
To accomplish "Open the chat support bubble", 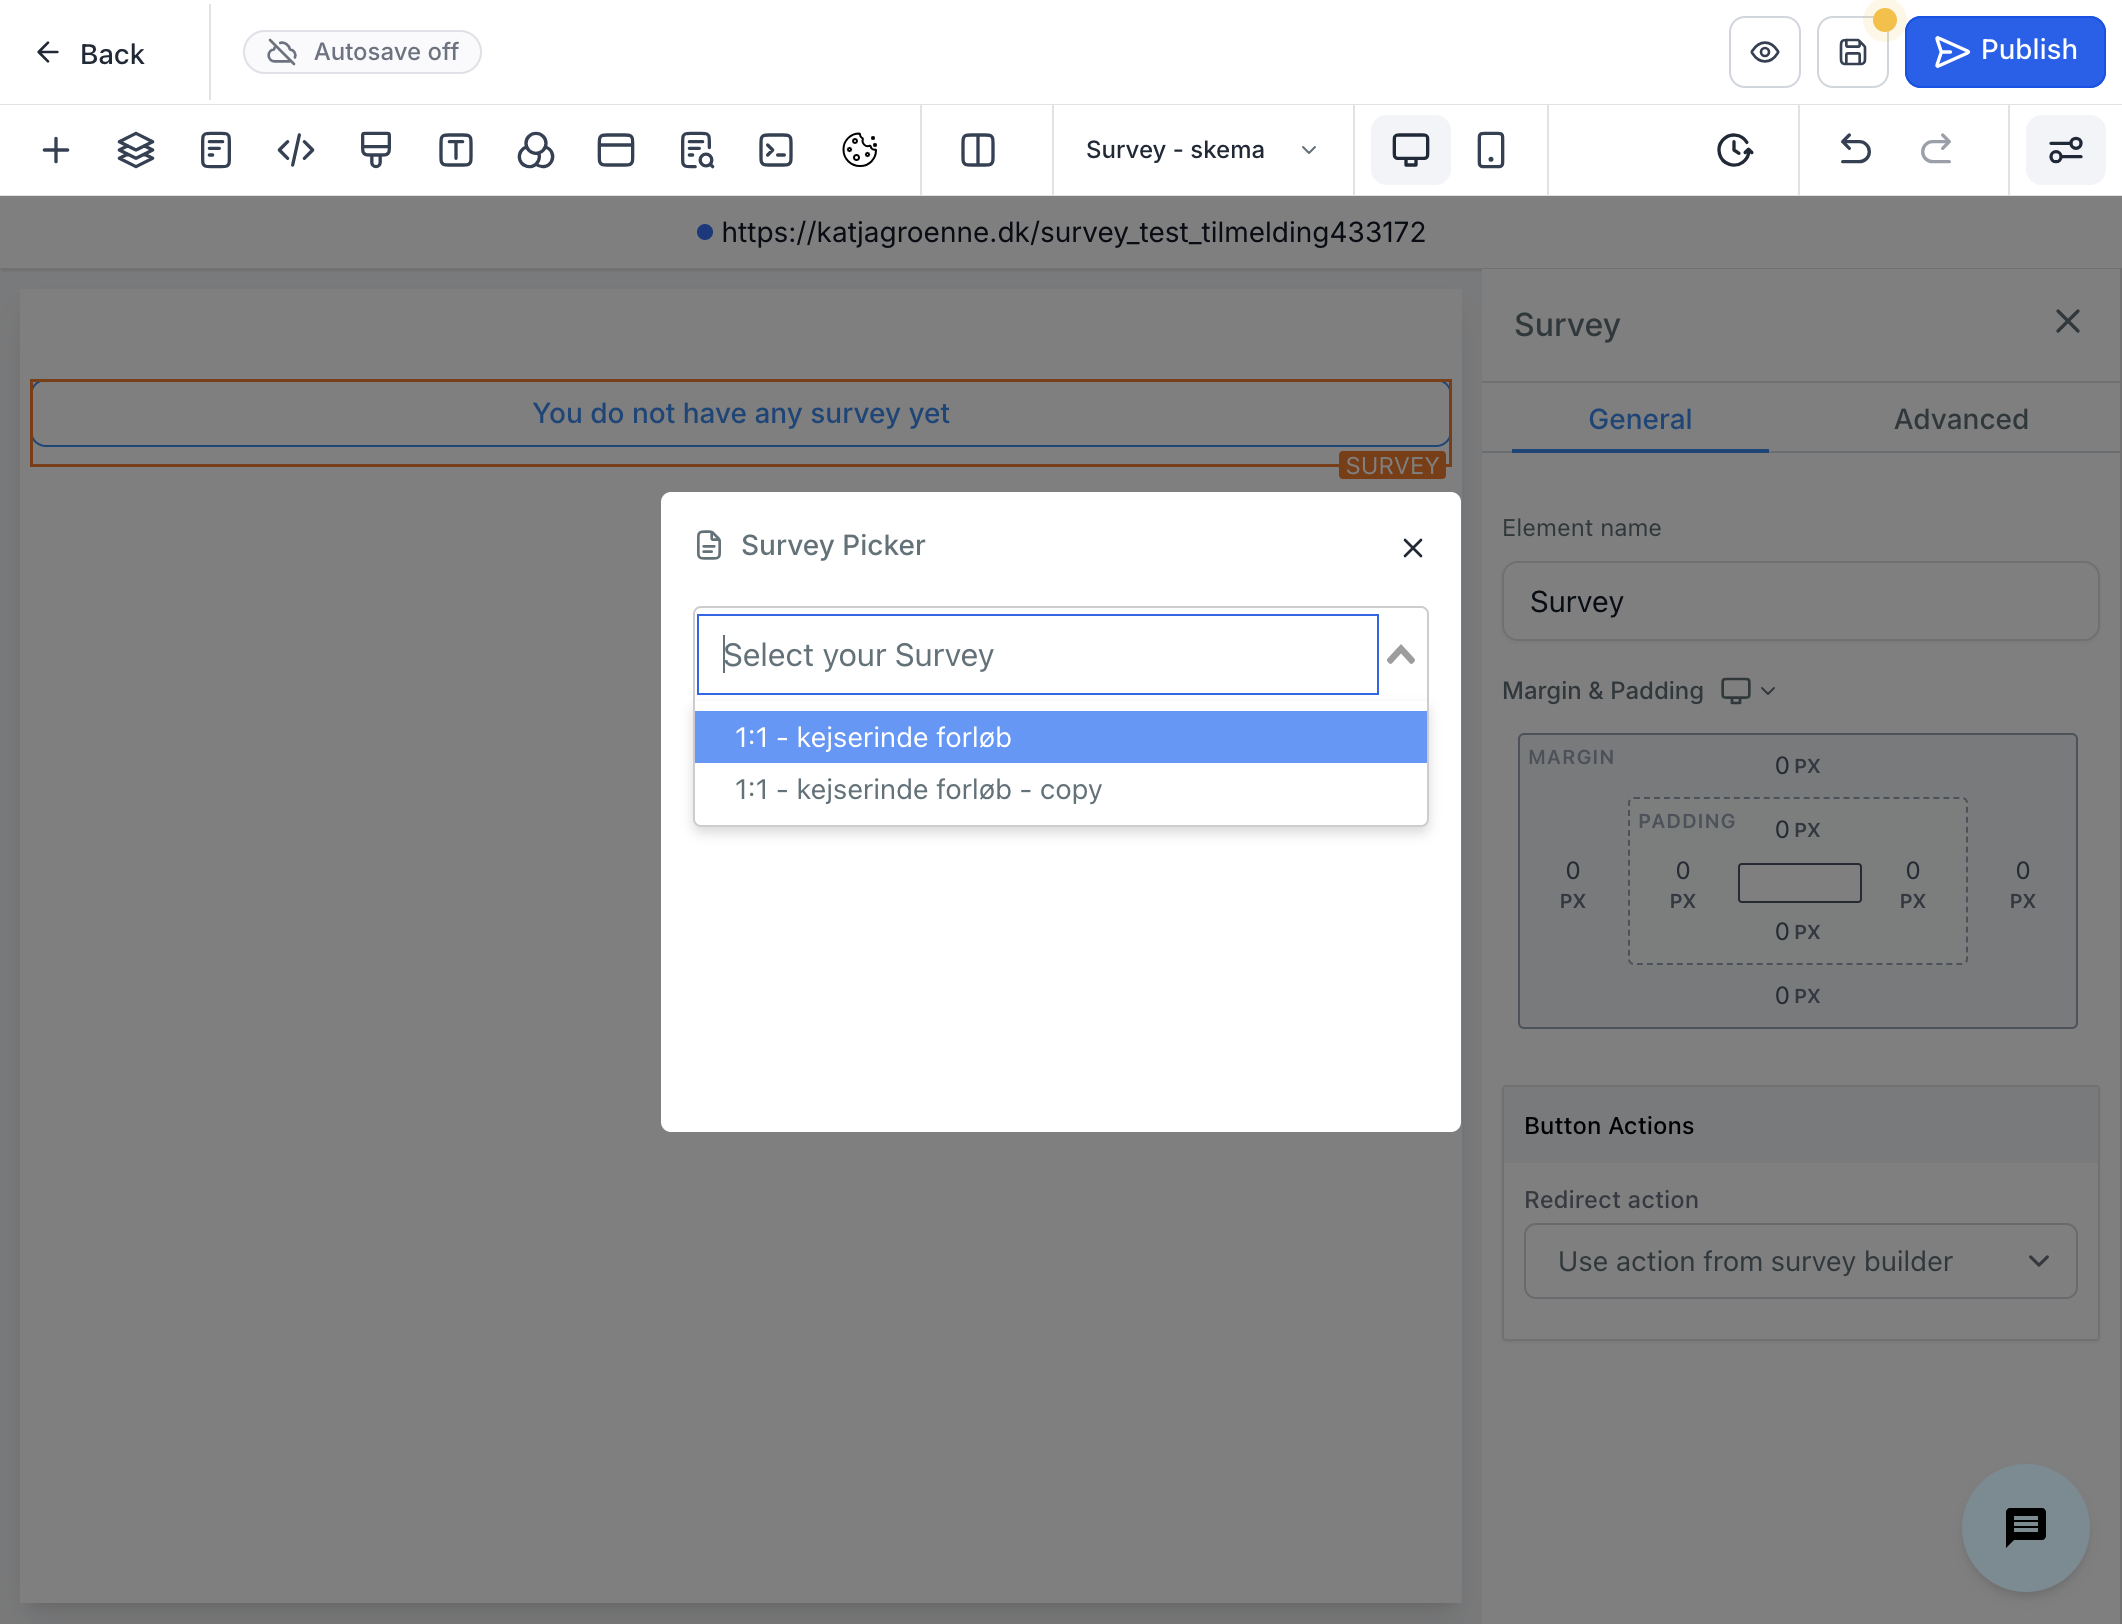I will (x=2025, y=1528).
